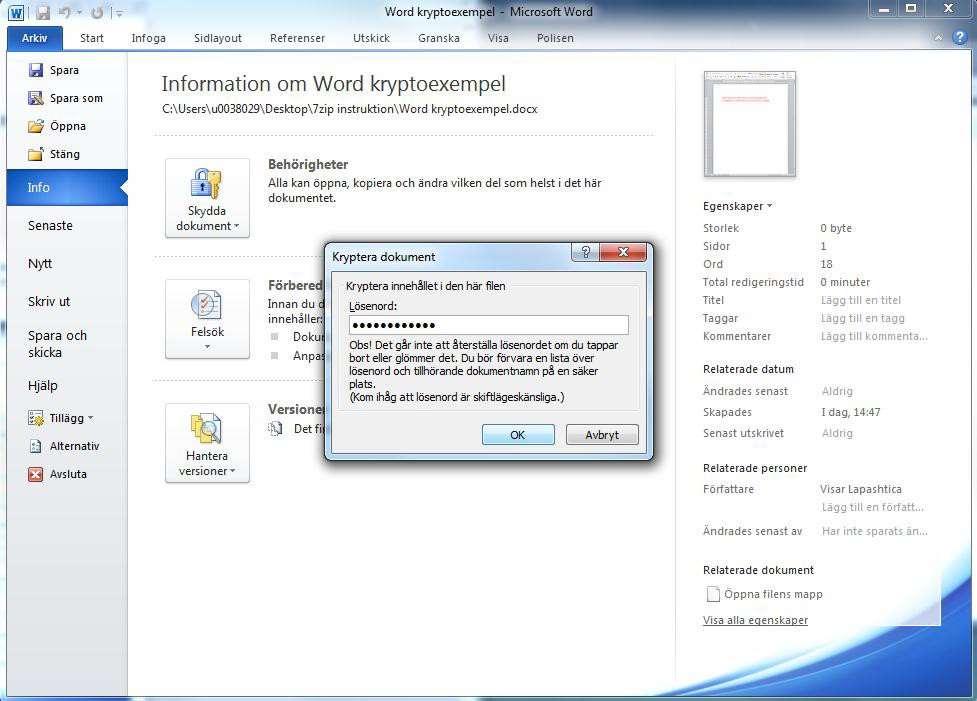Click Stäng in the backstage menu
Screen dimensions: 977x701
tap(65, 154)
